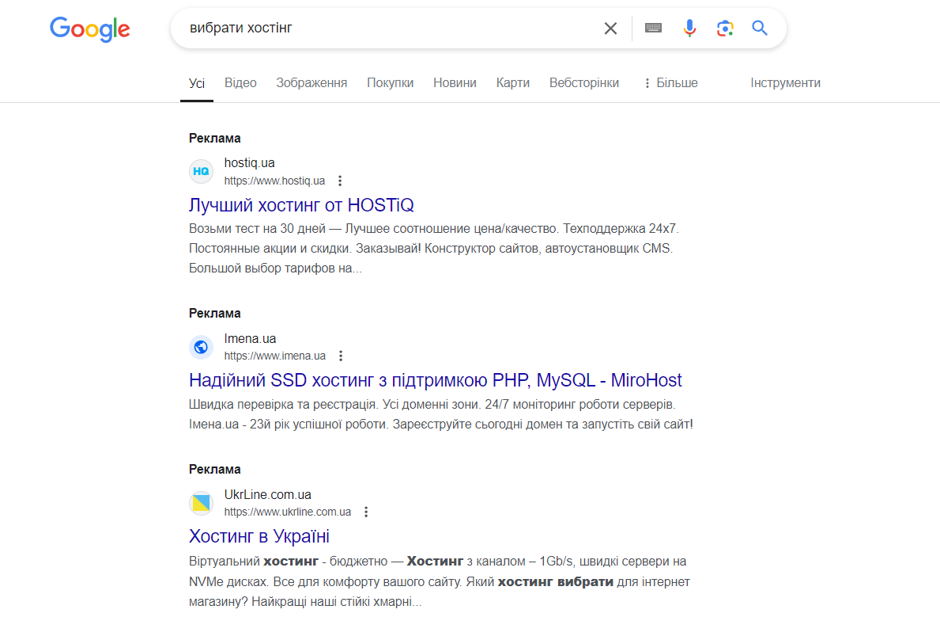The width and height of the screenshot is (940, 617).
Task: Submit search with the magnifying glass icon
Action: tap(760, 28)
